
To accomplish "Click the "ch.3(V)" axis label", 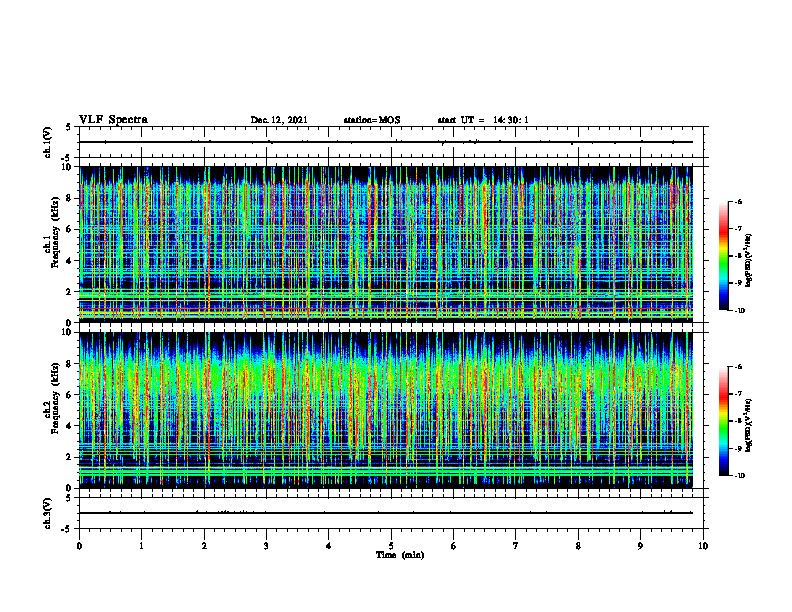I will coord(48,513).
